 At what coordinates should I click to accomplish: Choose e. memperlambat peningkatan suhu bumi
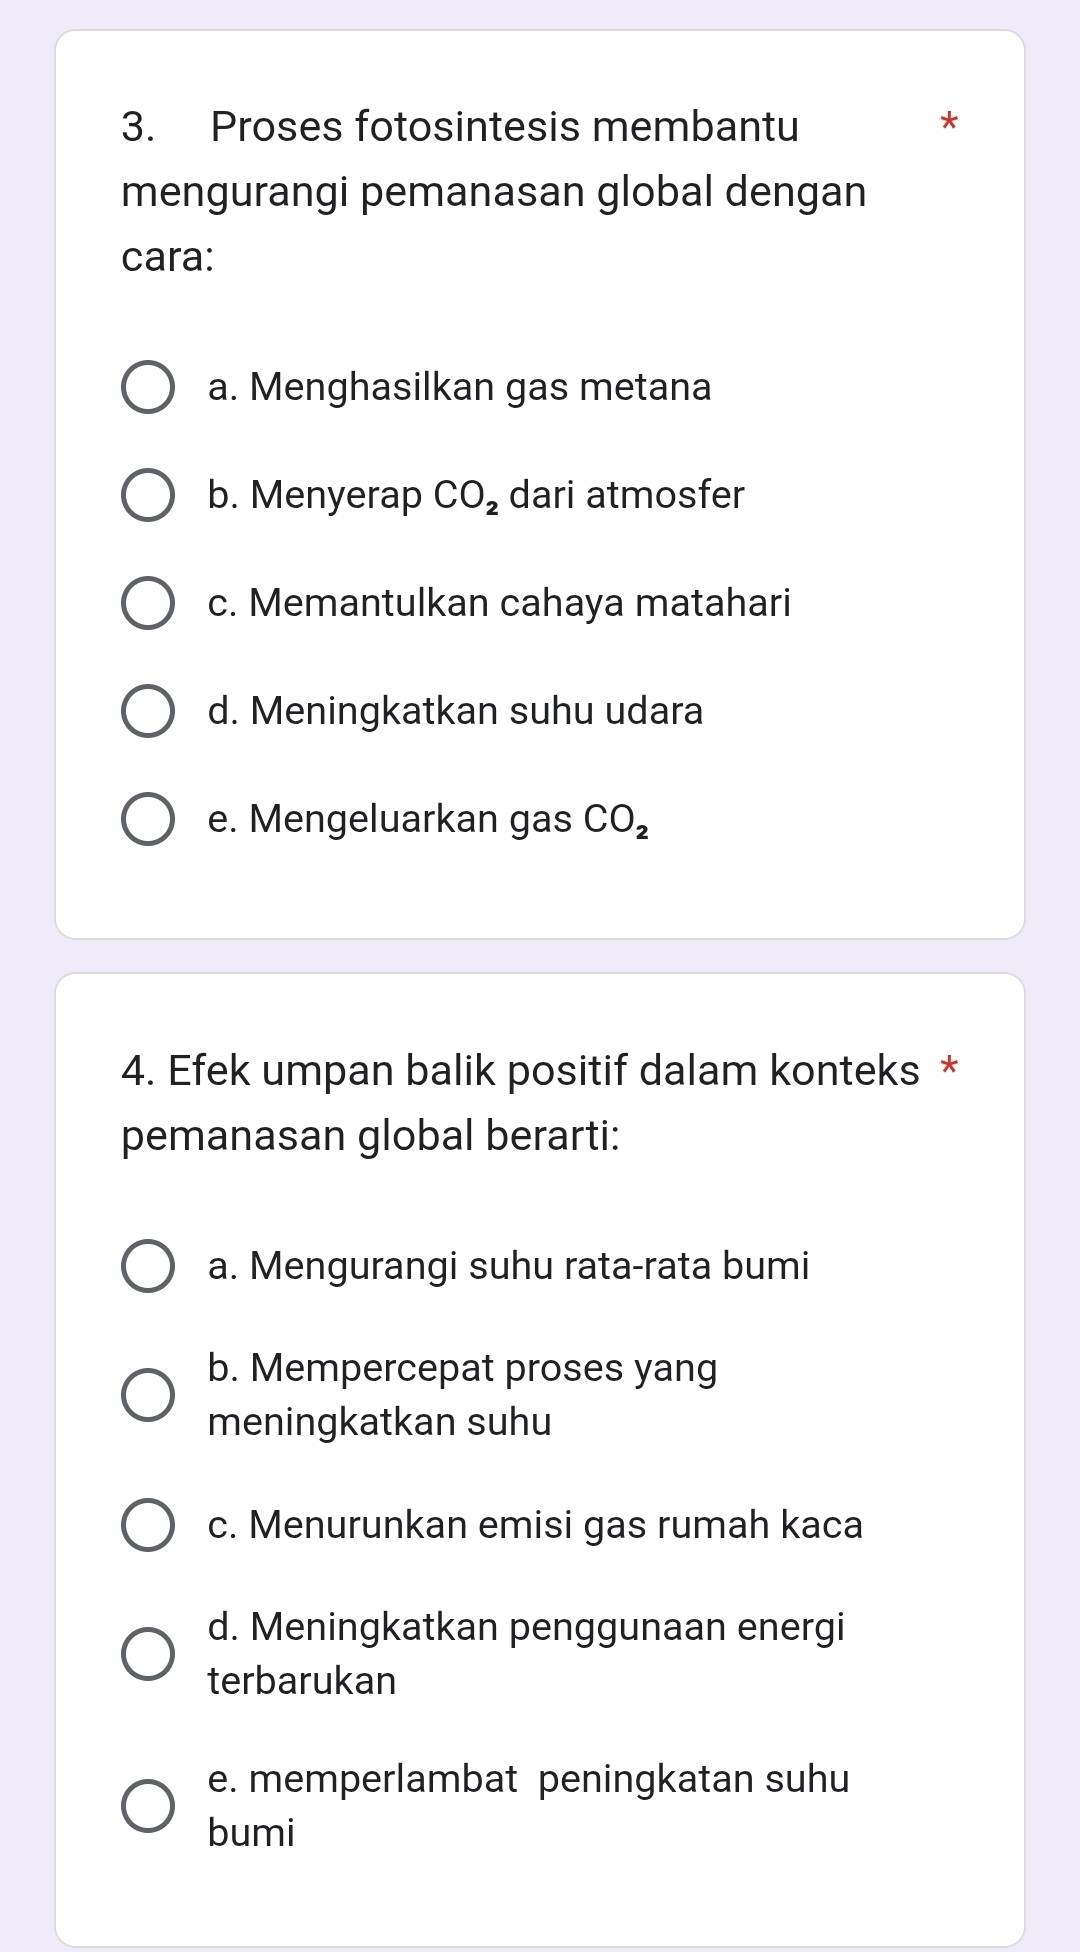(x=148, y=1806)
